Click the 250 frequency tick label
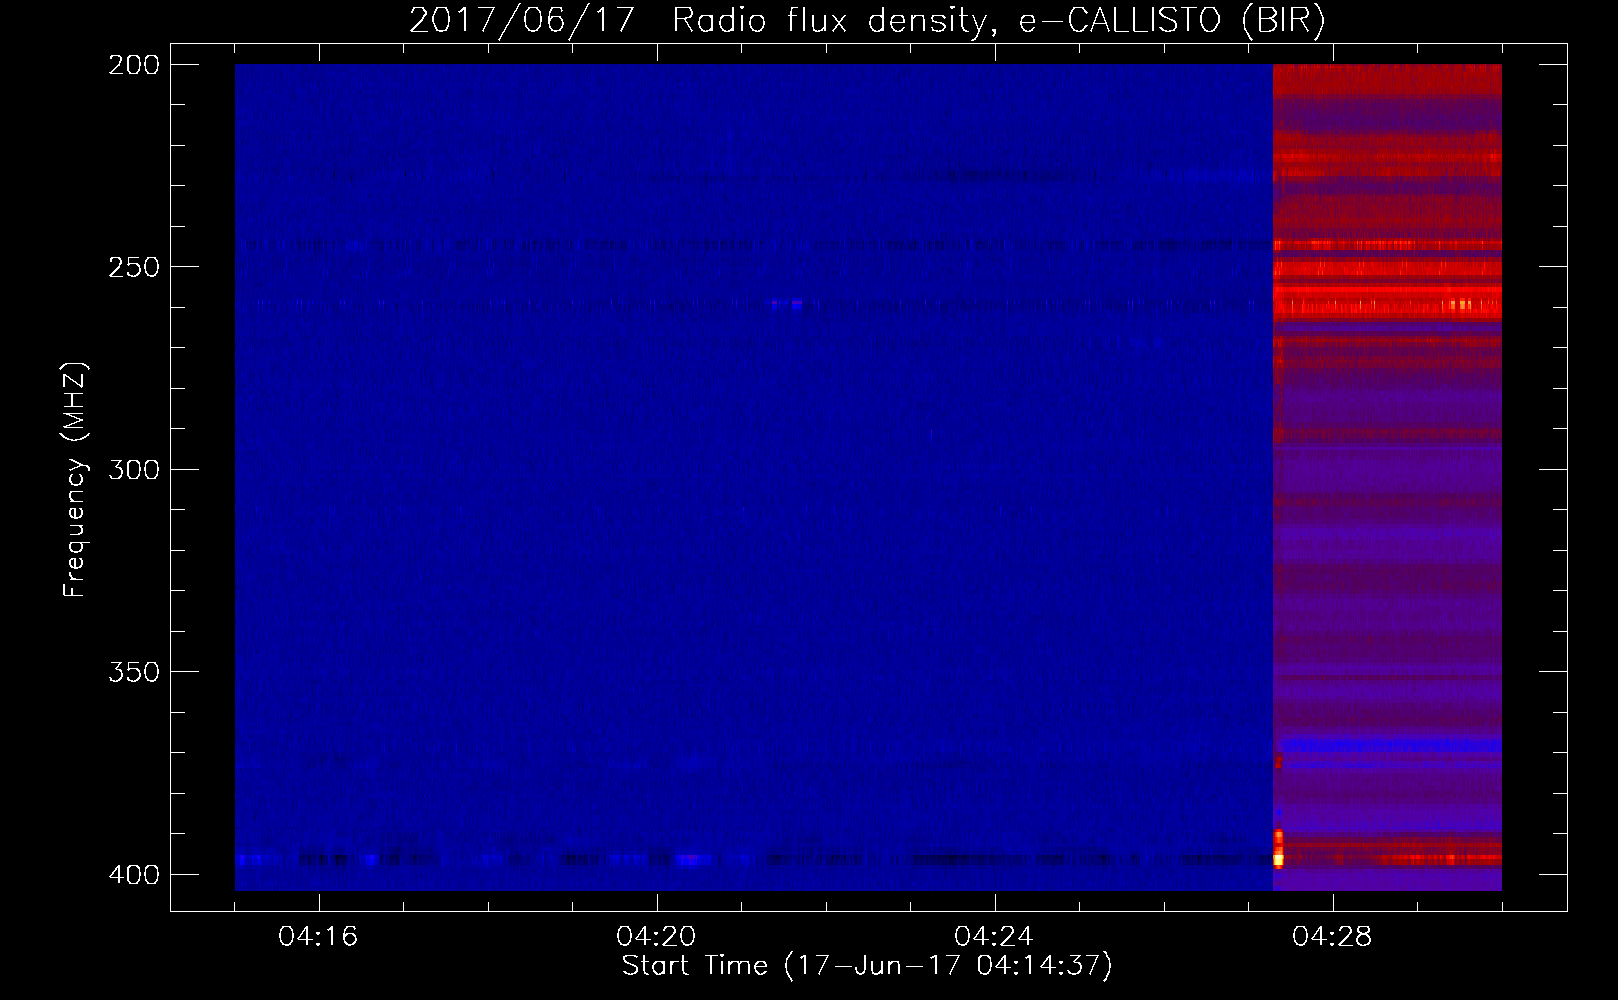 [x=134, y=267]
